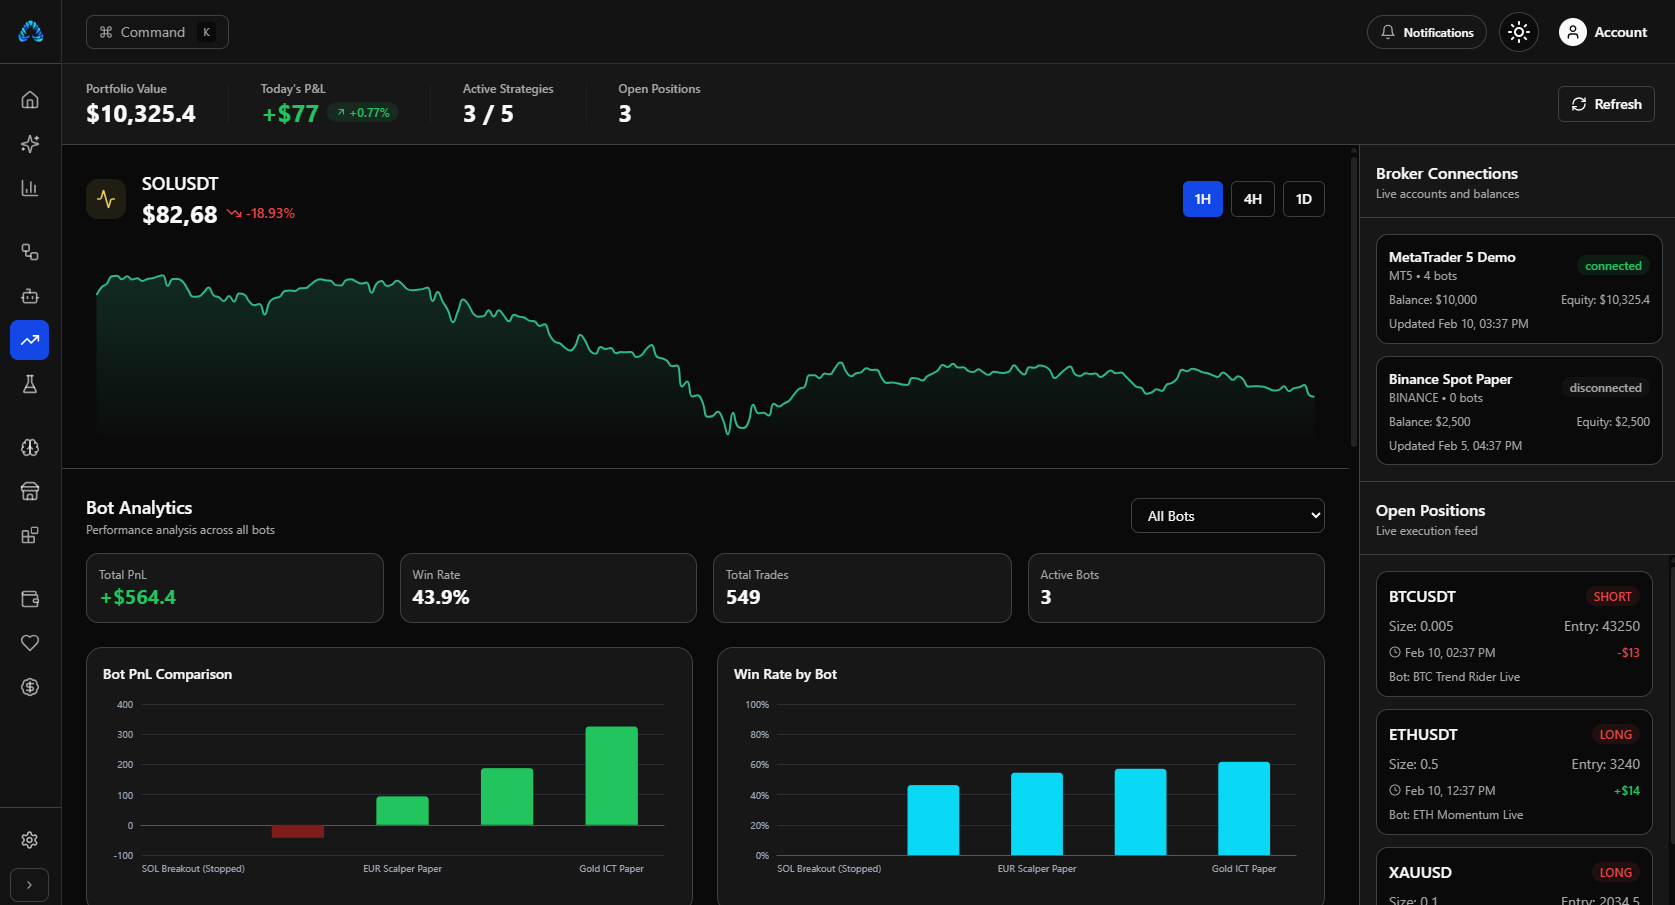Open Notifications panel
The width and height of the screenshot is (1675, 905).
(1426, 32)
